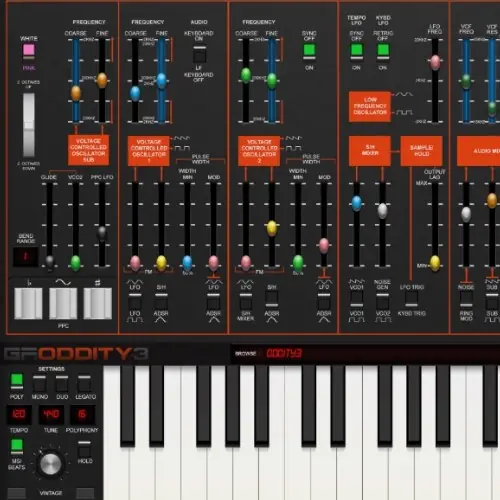500x500 pixels.
Task: Click VCO2 pulse width Mod pink slider knob
Action: [x=324, y=246]
